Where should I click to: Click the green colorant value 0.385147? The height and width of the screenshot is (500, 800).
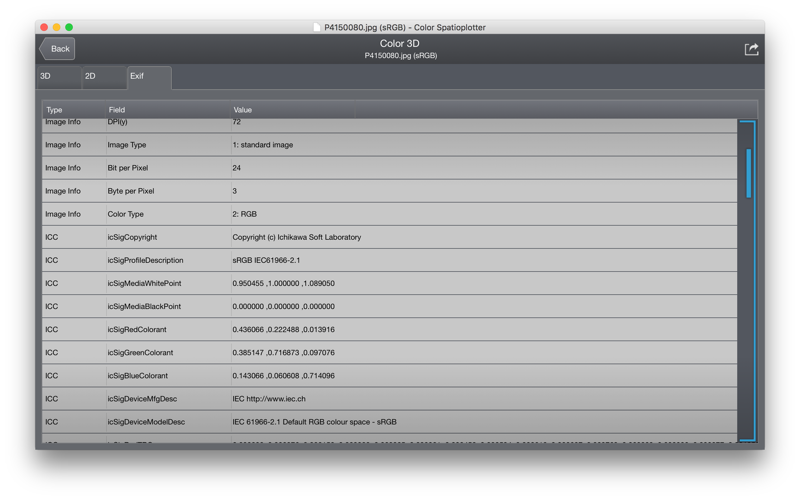point(284,353)
